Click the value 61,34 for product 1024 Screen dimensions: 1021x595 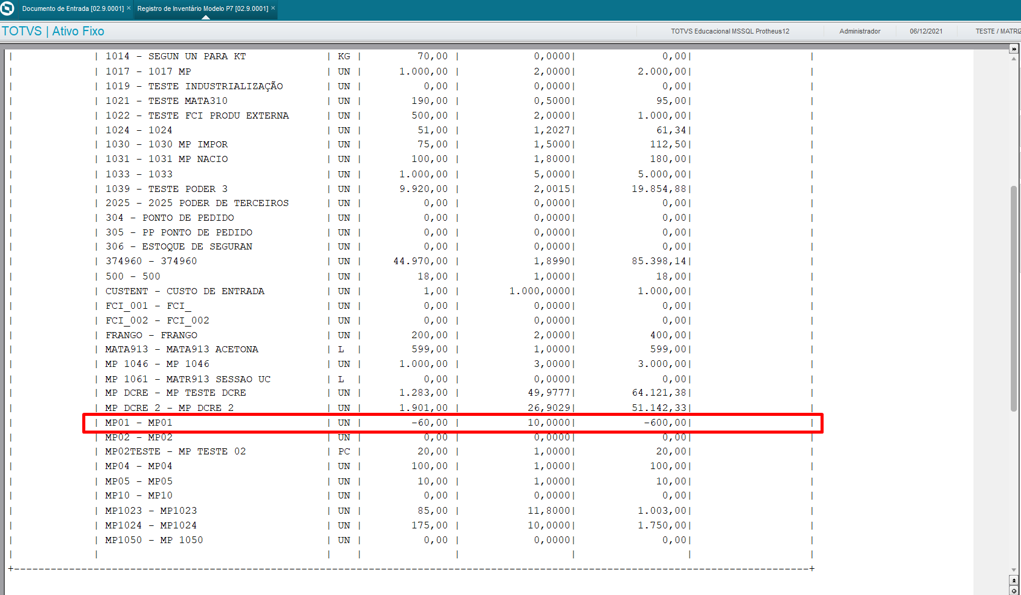(671, 130)
